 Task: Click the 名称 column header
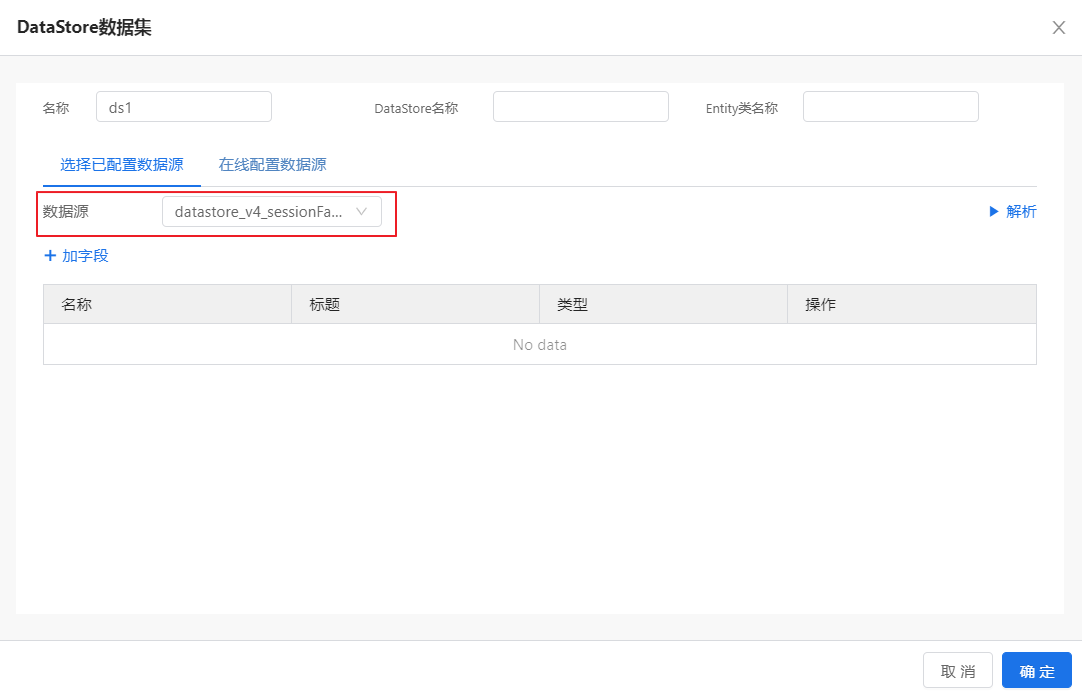(x=168, y=304)
